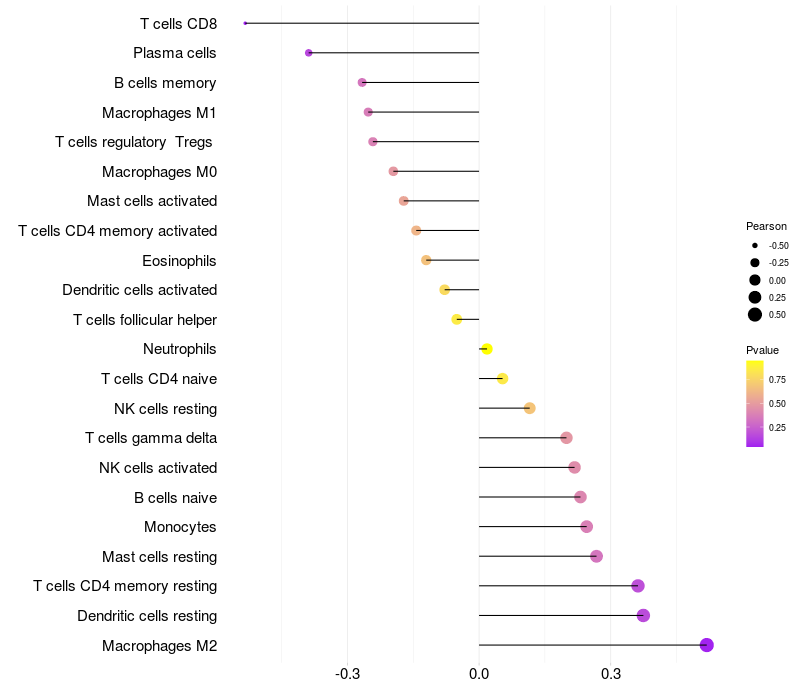Screen dimensions: 800x700
Task: Click the Pearson 0.50 legend circle
Action: pyautogui.click(x=755, y=315)
